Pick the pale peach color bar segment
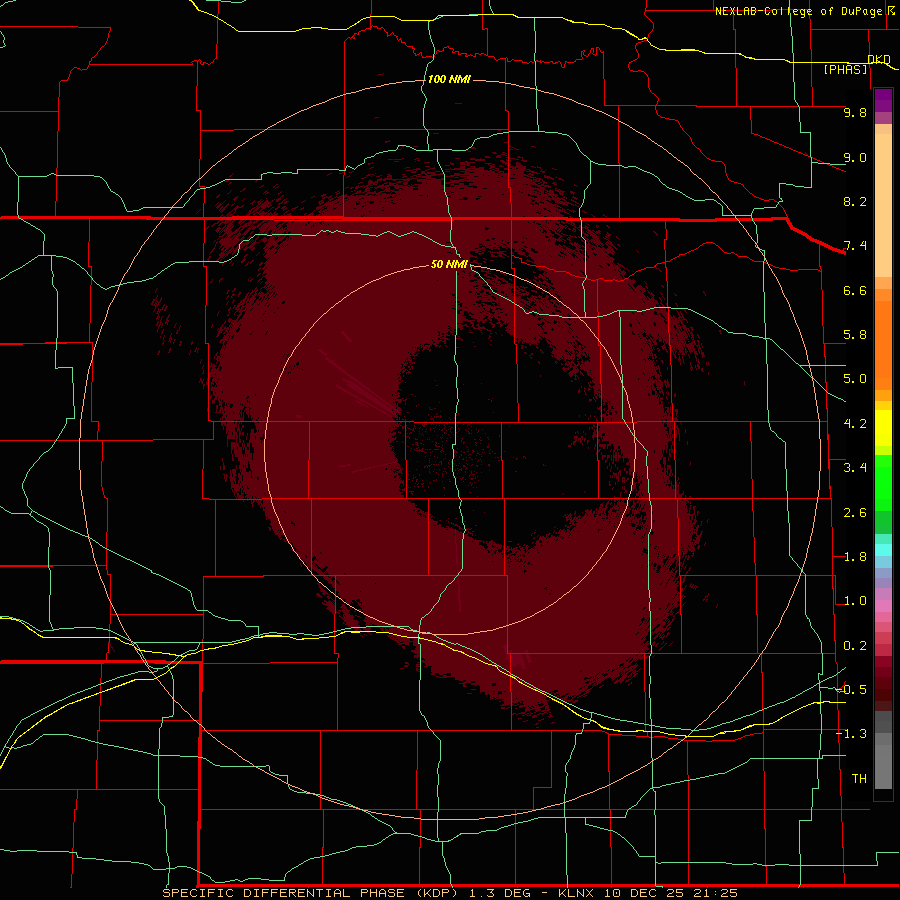 click(883, 207)
